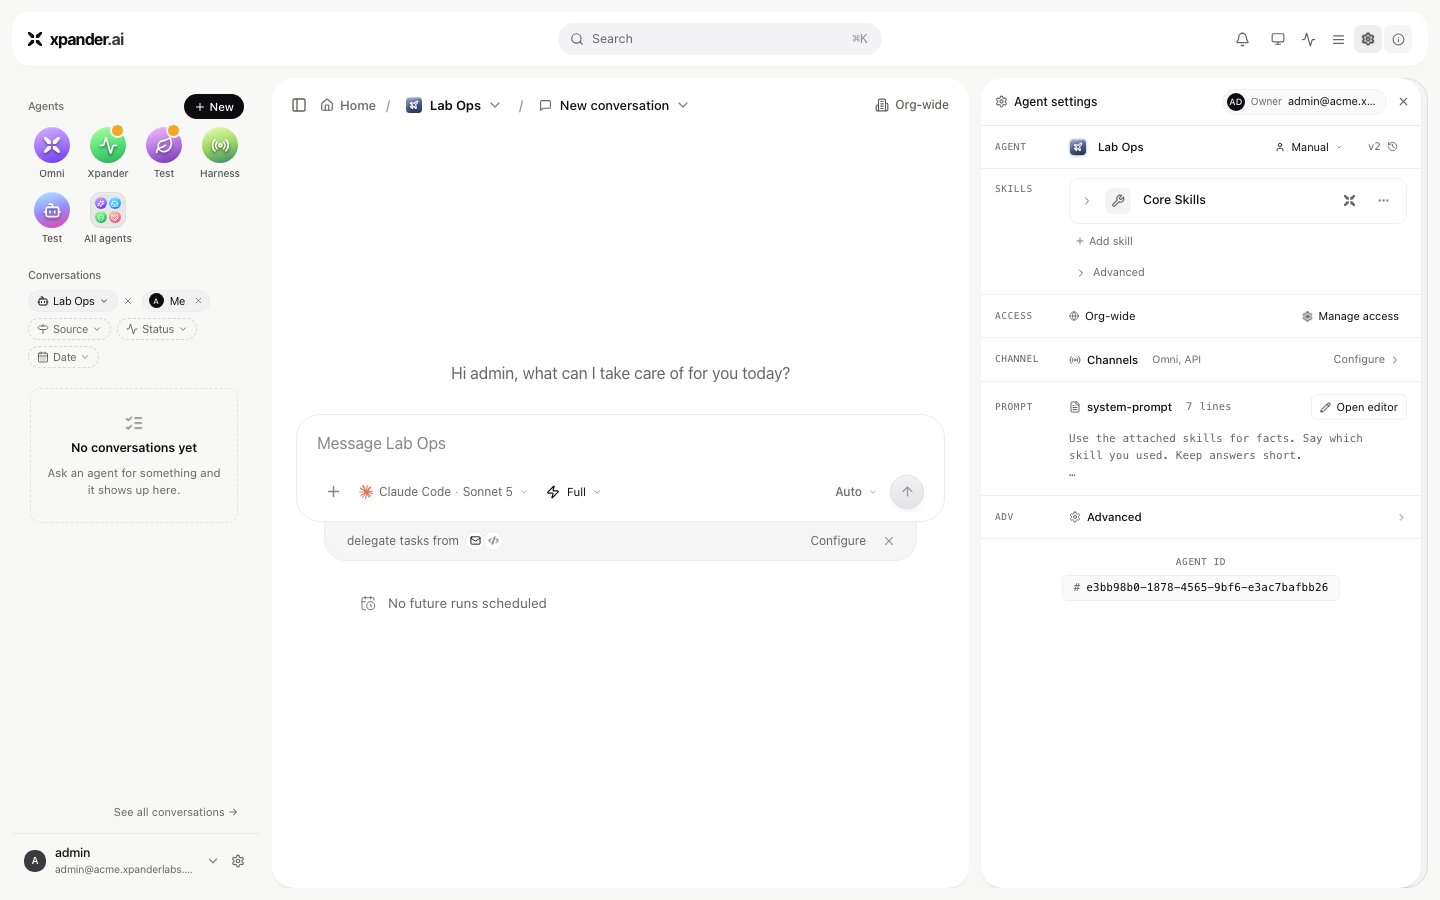Open the Date filter dropdown
Viewport: 1440px width, 900px height.
click(x=63, y=357)
